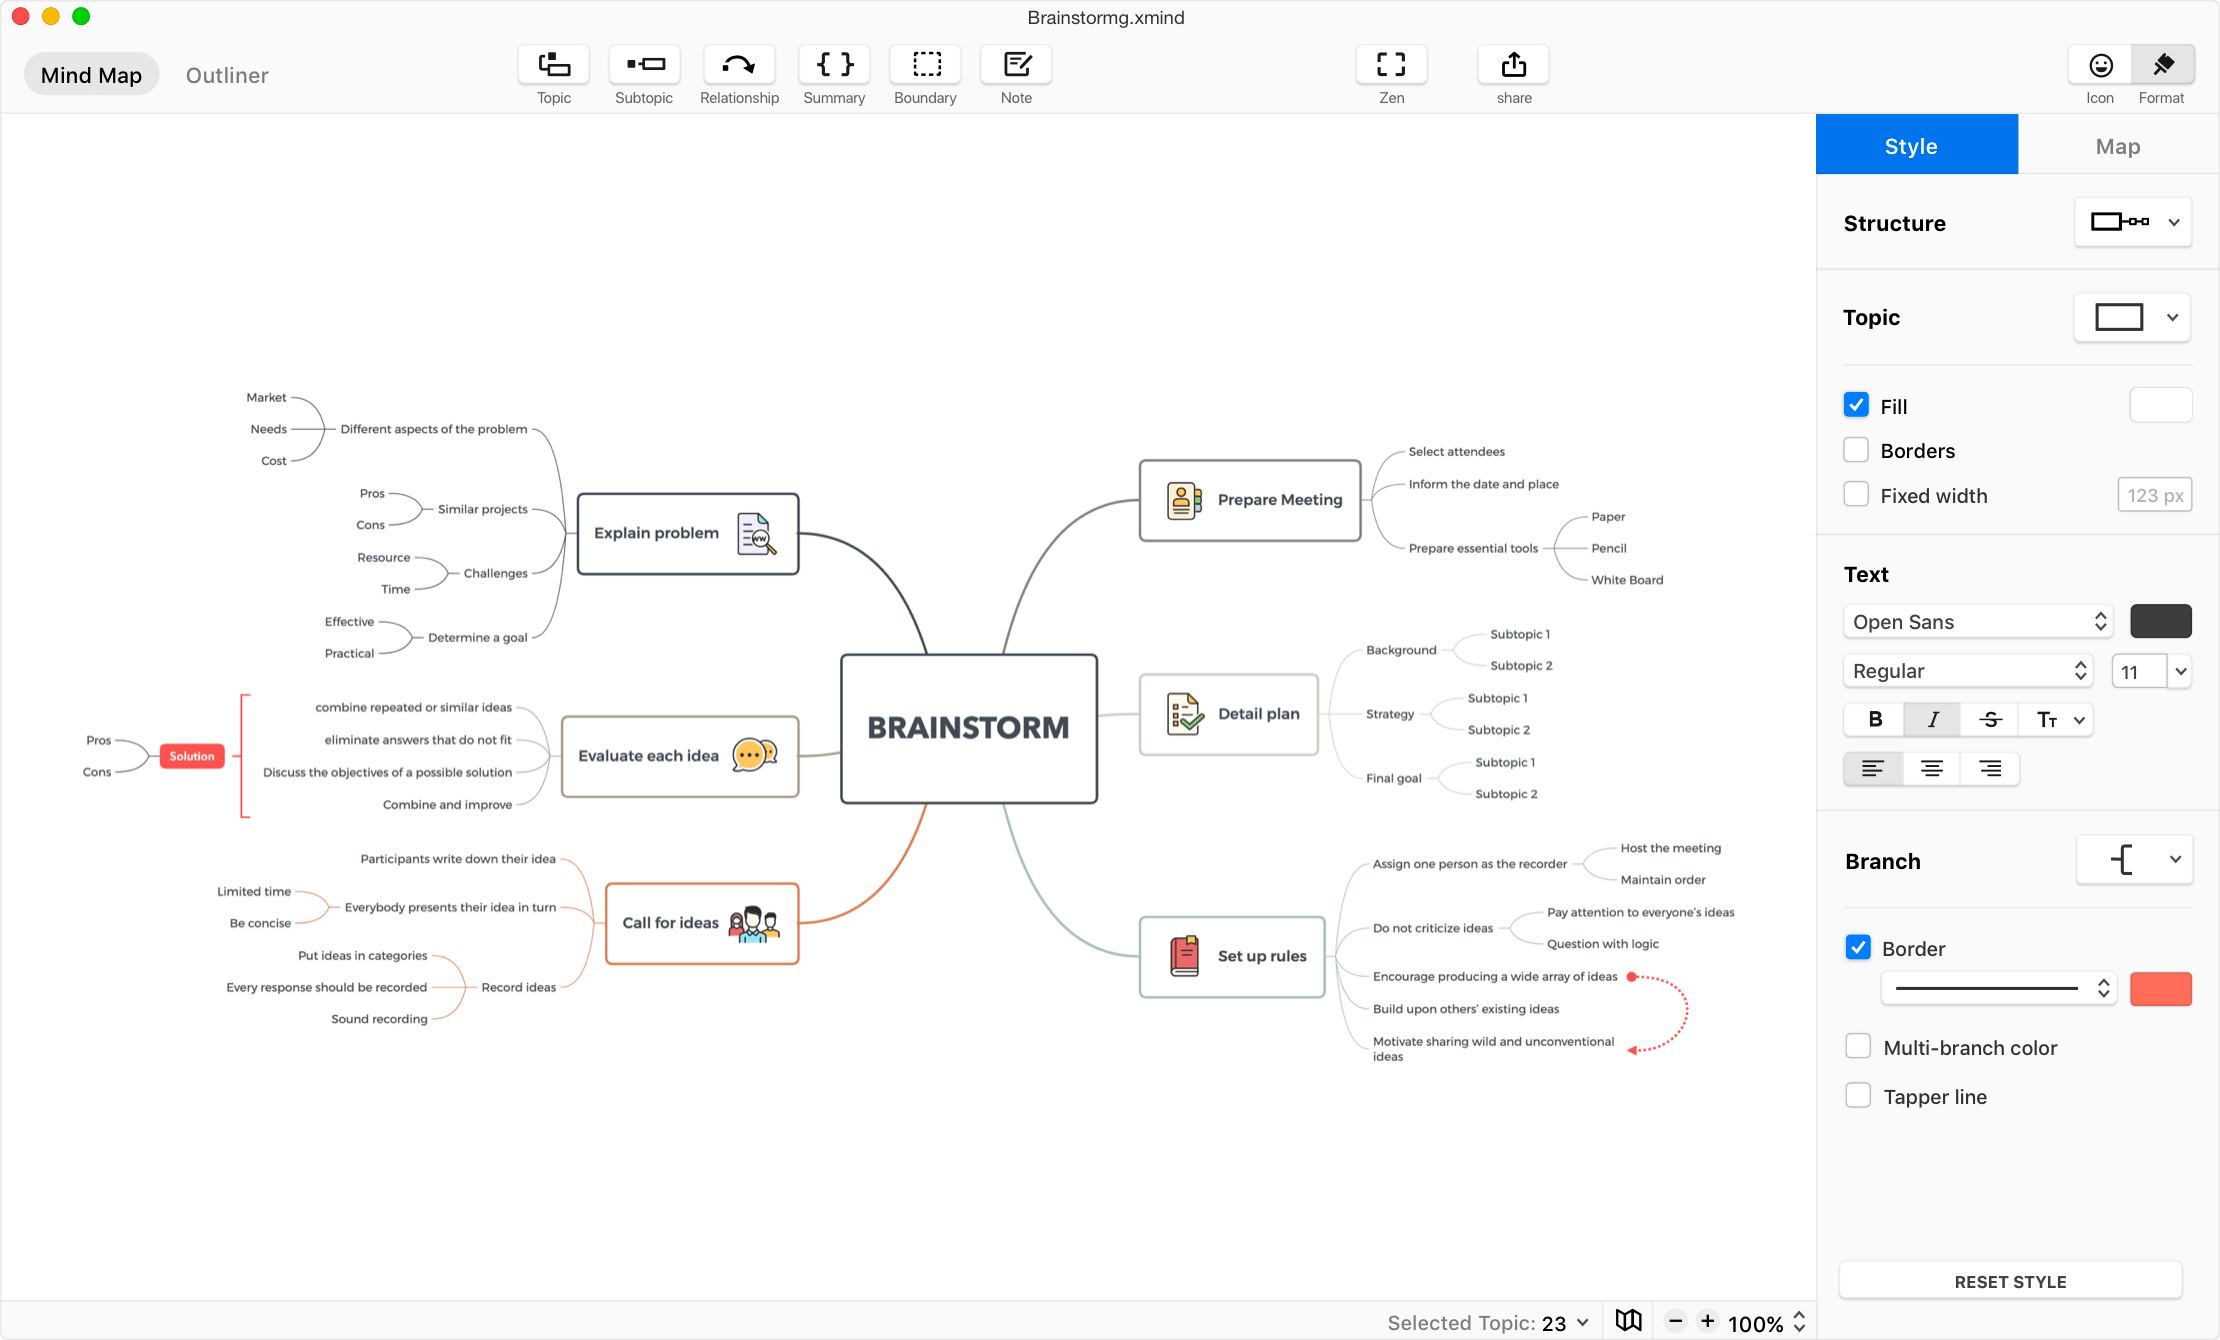Toggle the Fill checkbox on
The height and width of the screenshot is (1340, 2220).
(x=1855, y=404)
